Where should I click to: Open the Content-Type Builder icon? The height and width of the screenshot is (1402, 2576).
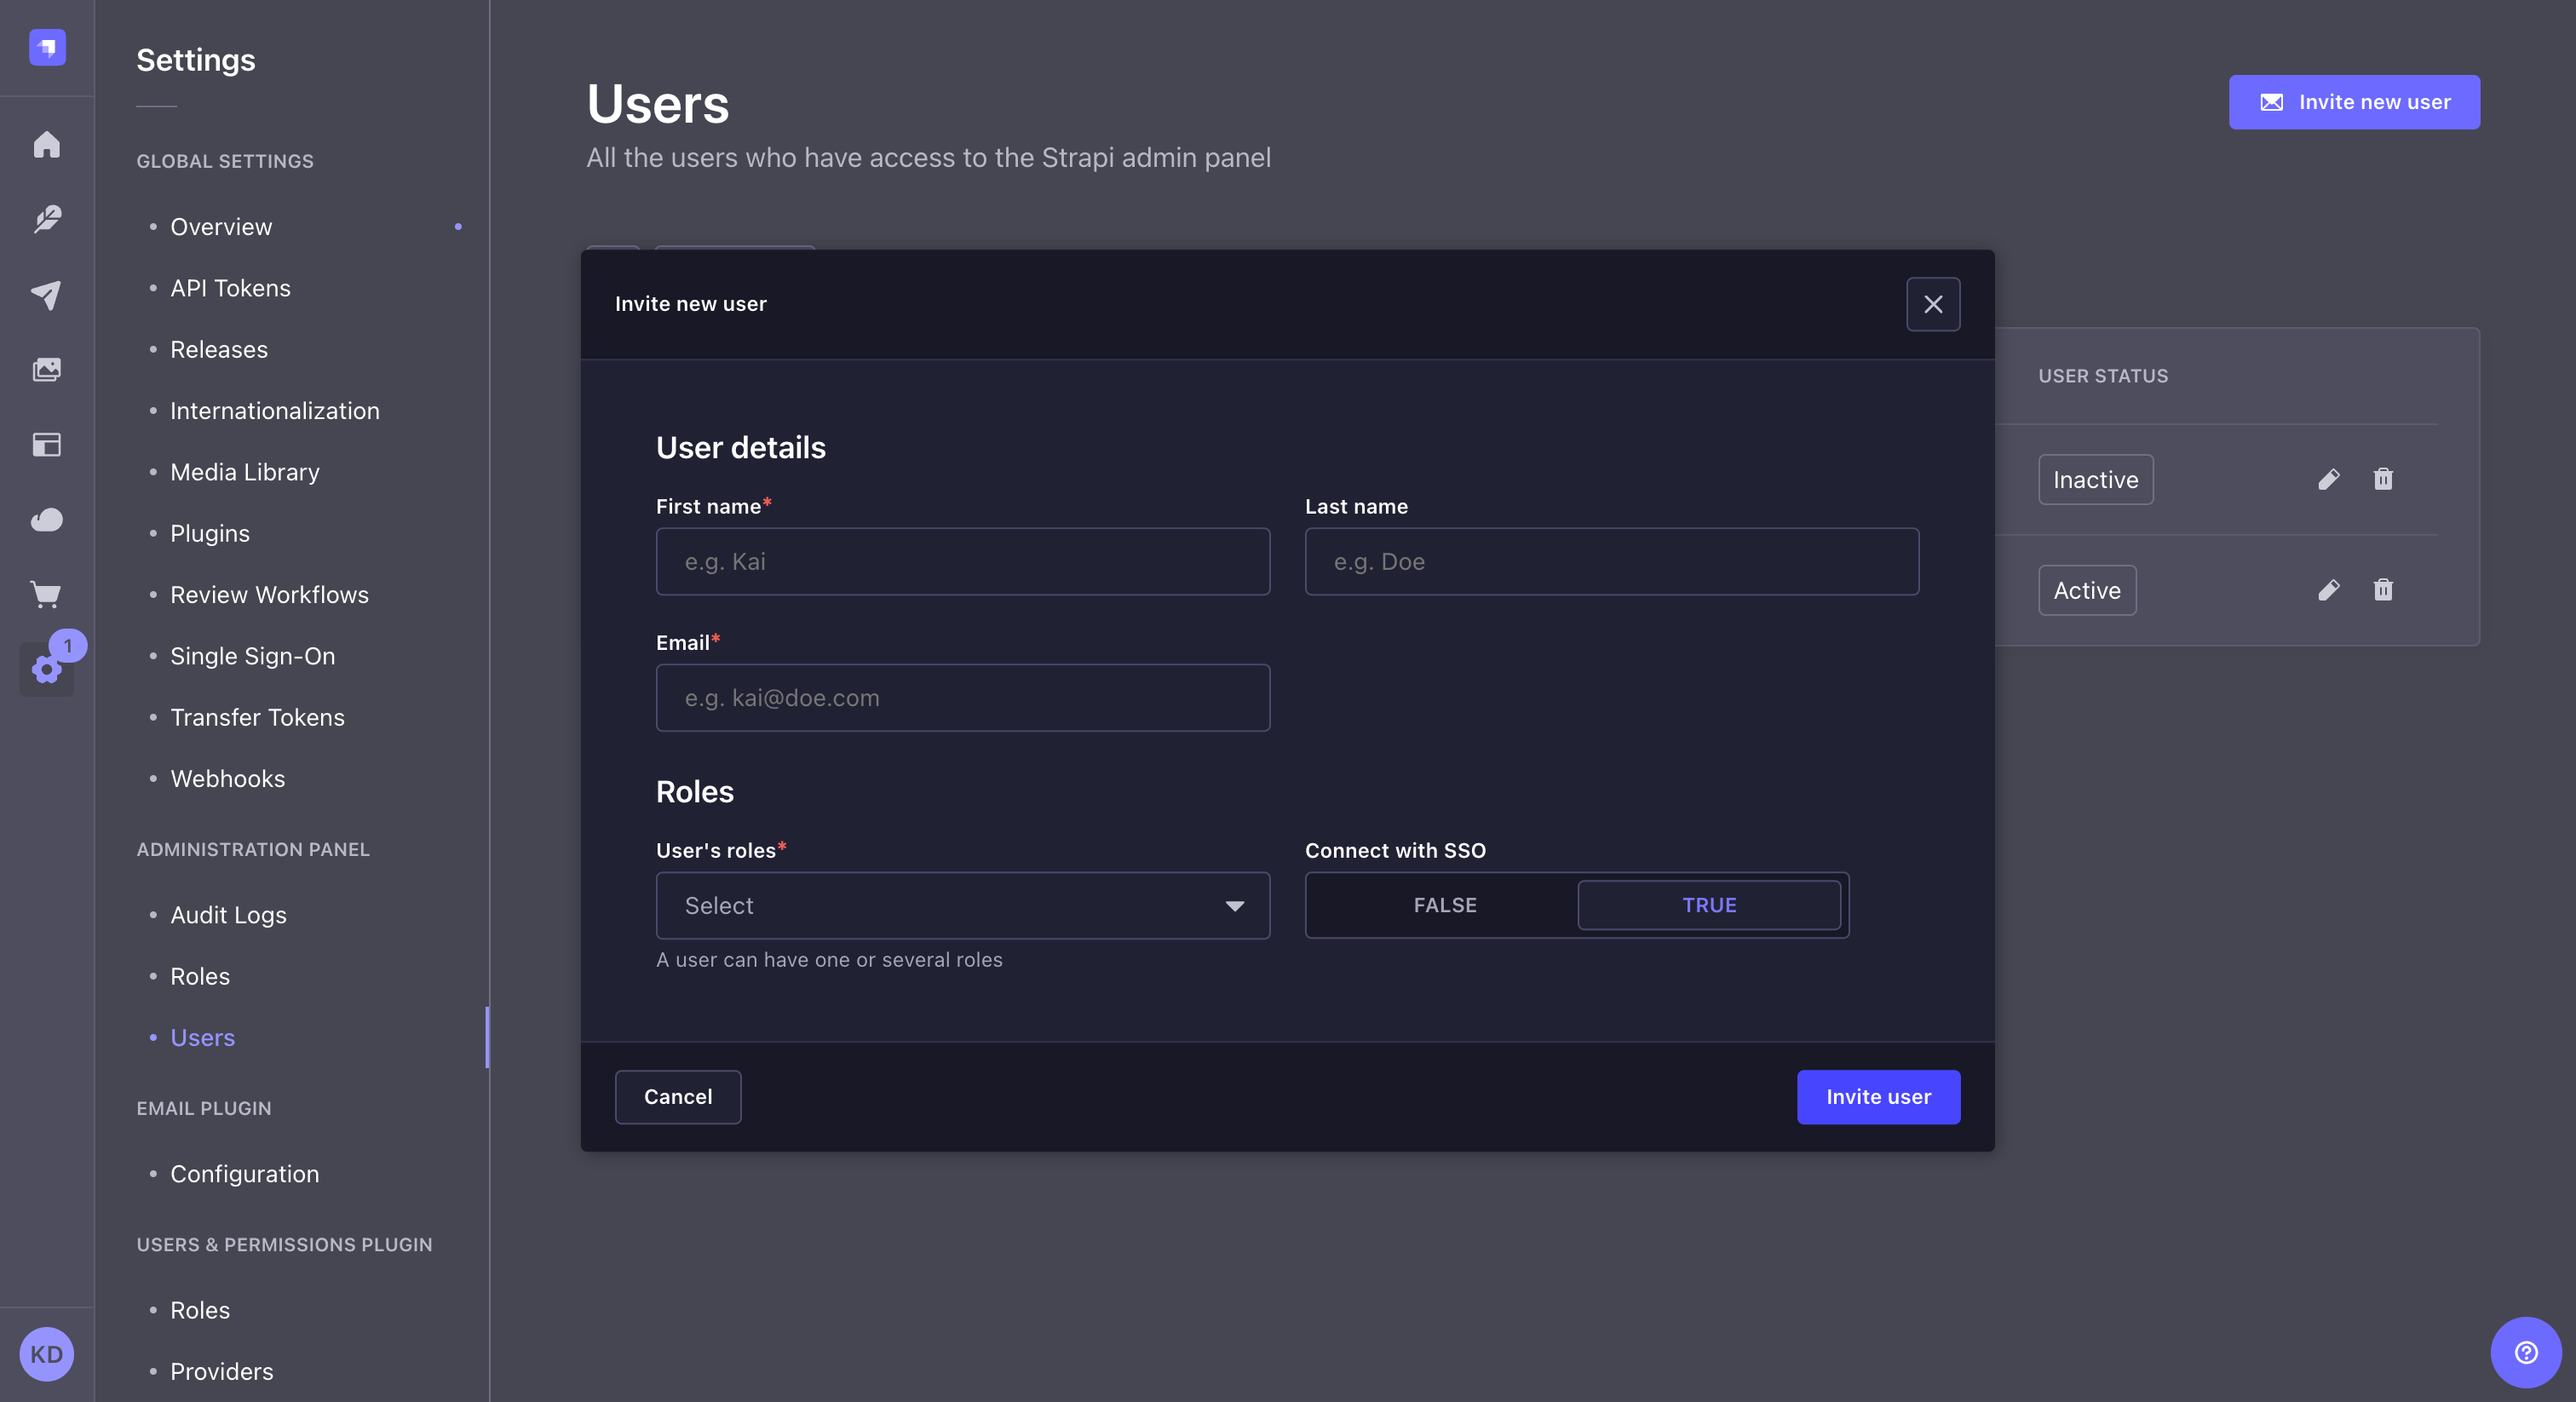click(46, 445)
